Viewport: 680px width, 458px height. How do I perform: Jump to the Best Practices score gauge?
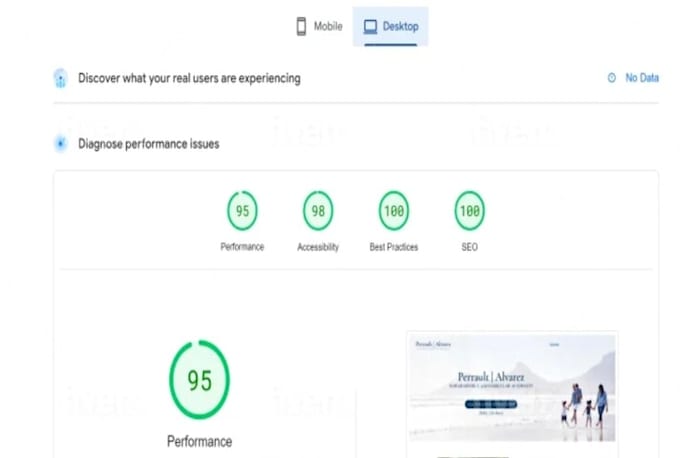pos(394,211)
